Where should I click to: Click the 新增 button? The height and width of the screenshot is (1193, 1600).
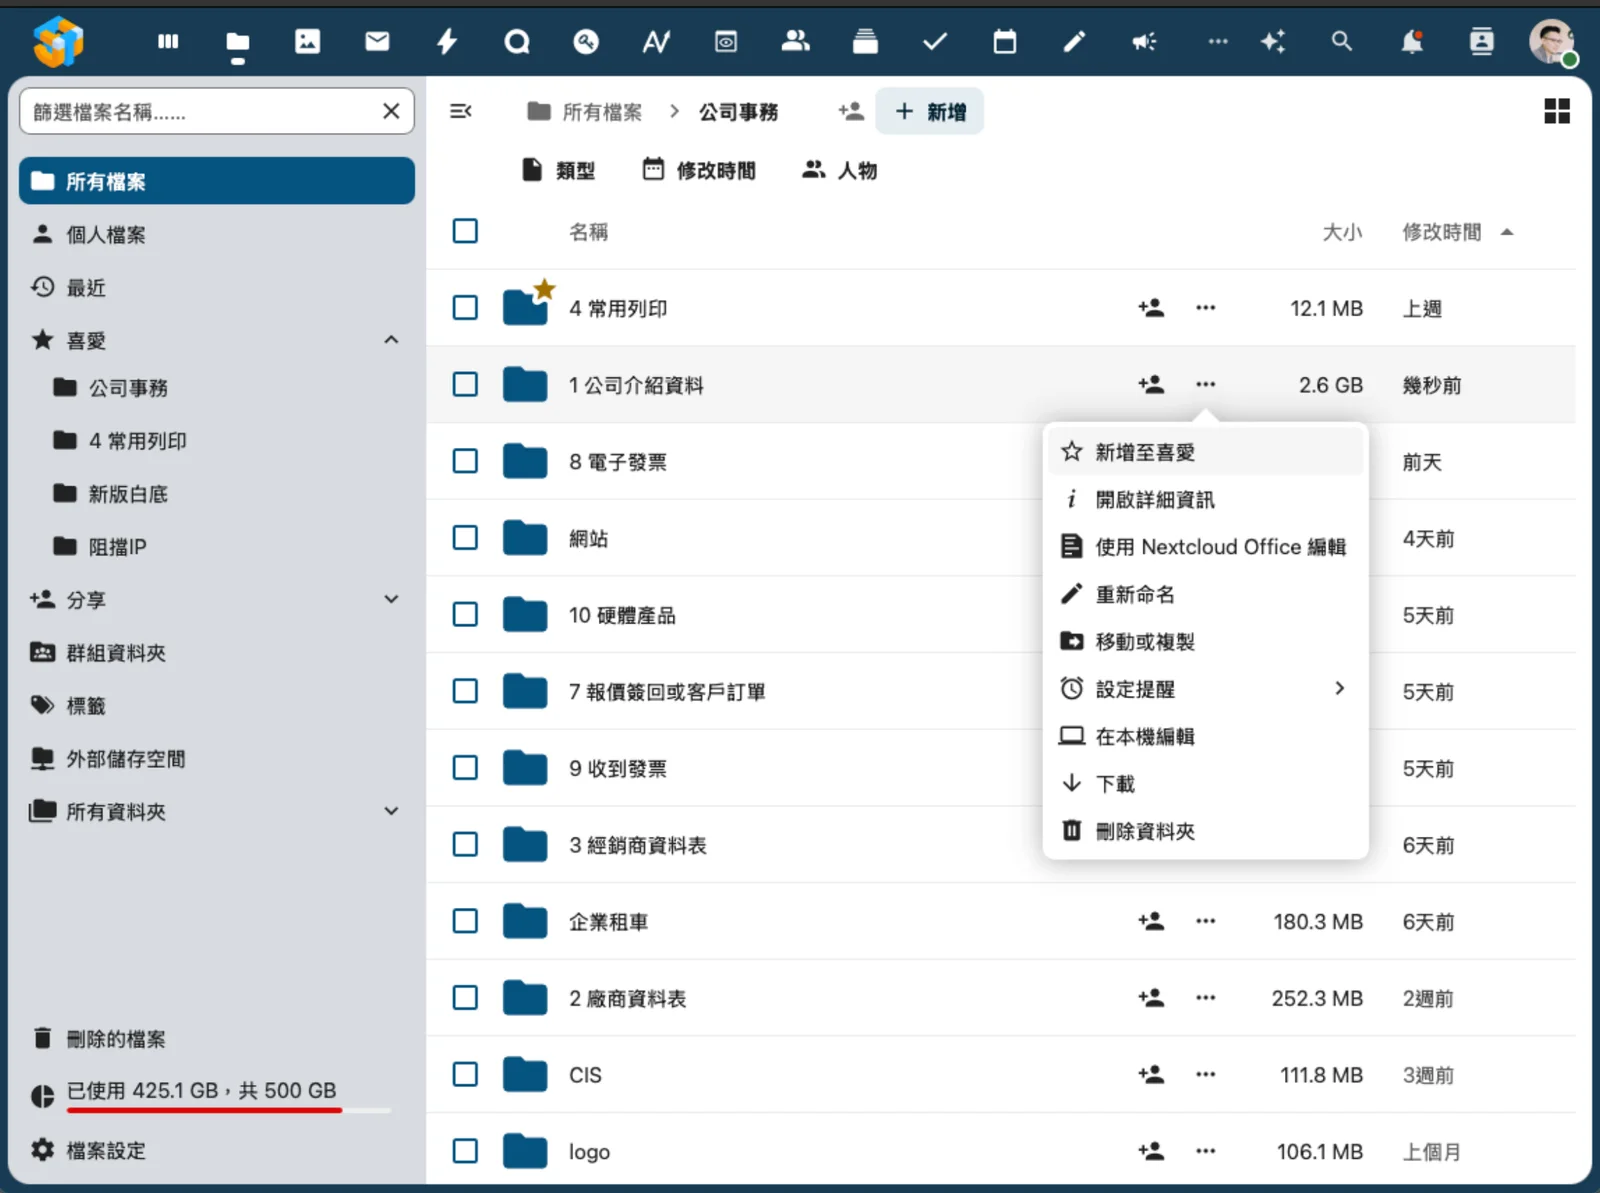930,111
